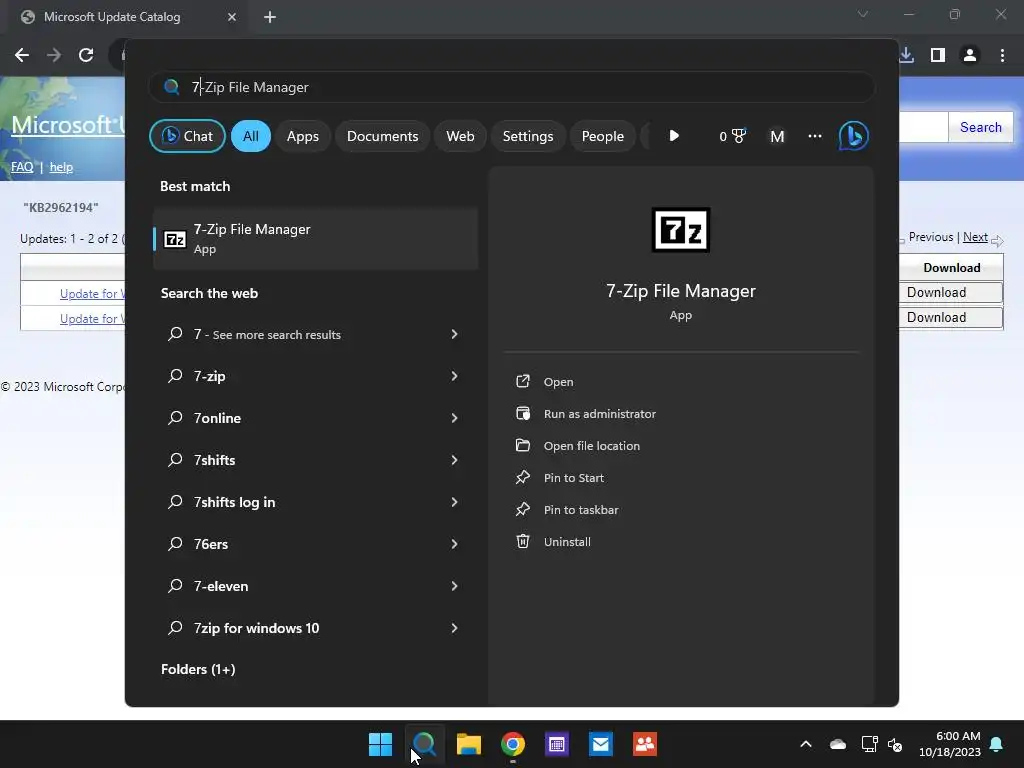
Task: Open Chrome downloads icon
Action: tap(906, 55)
